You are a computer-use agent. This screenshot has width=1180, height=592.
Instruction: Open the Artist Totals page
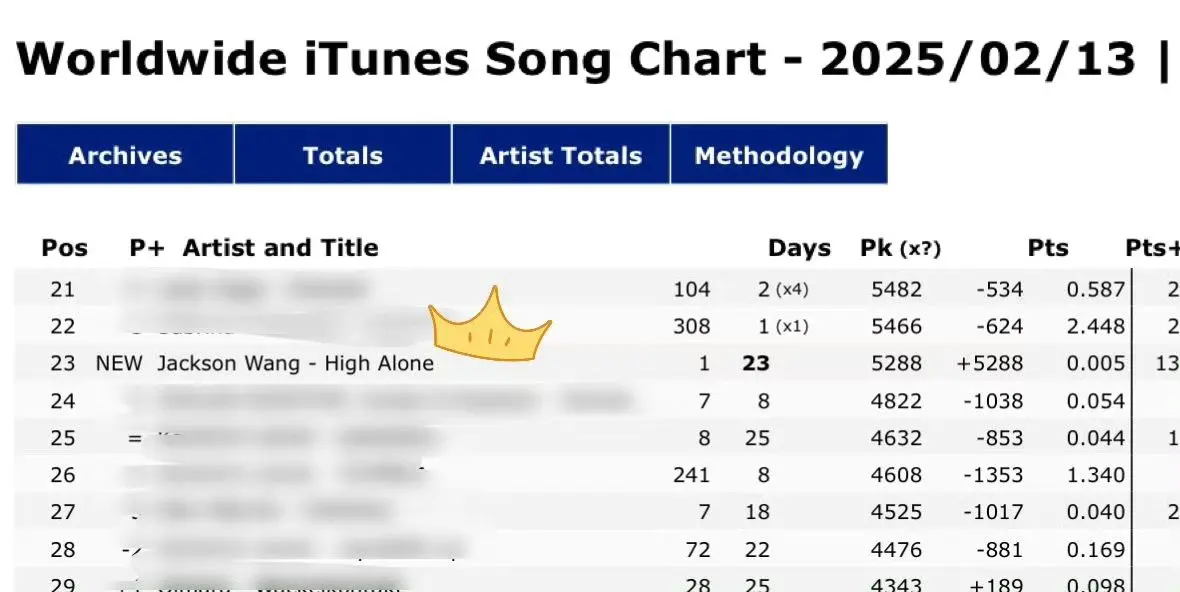pos(559,155)
